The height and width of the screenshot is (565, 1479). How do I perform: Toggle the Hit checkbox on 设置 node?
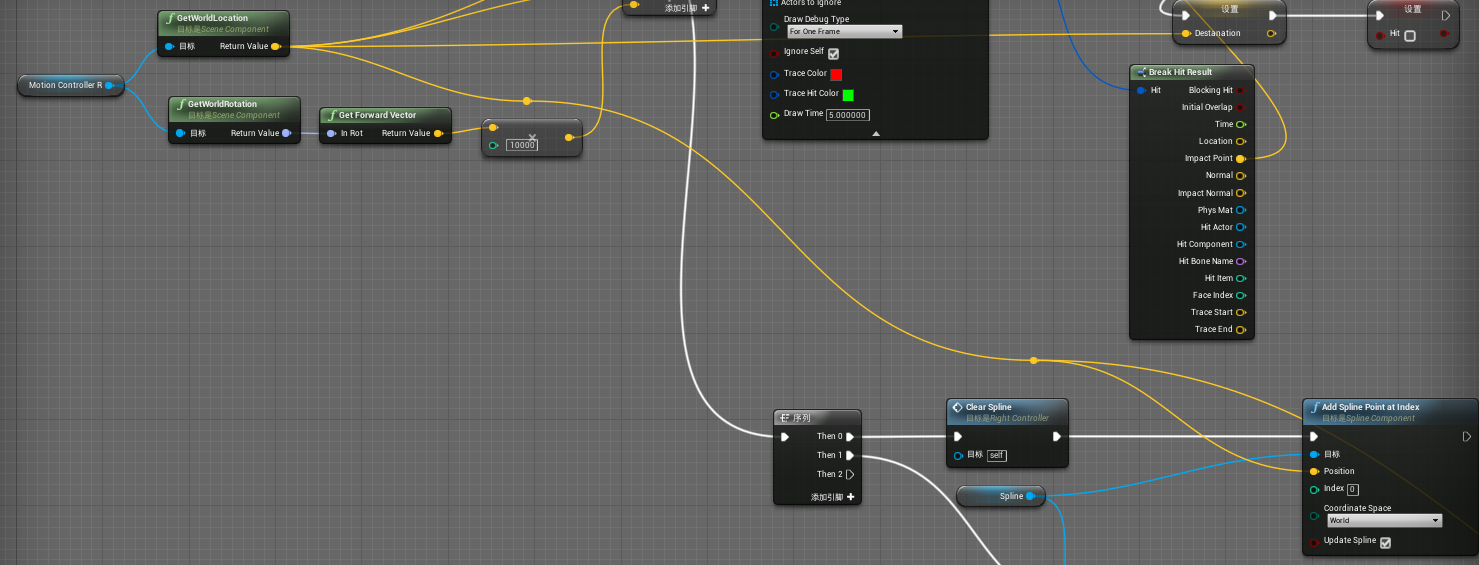pyautogui.click(x=1410, y=36)
